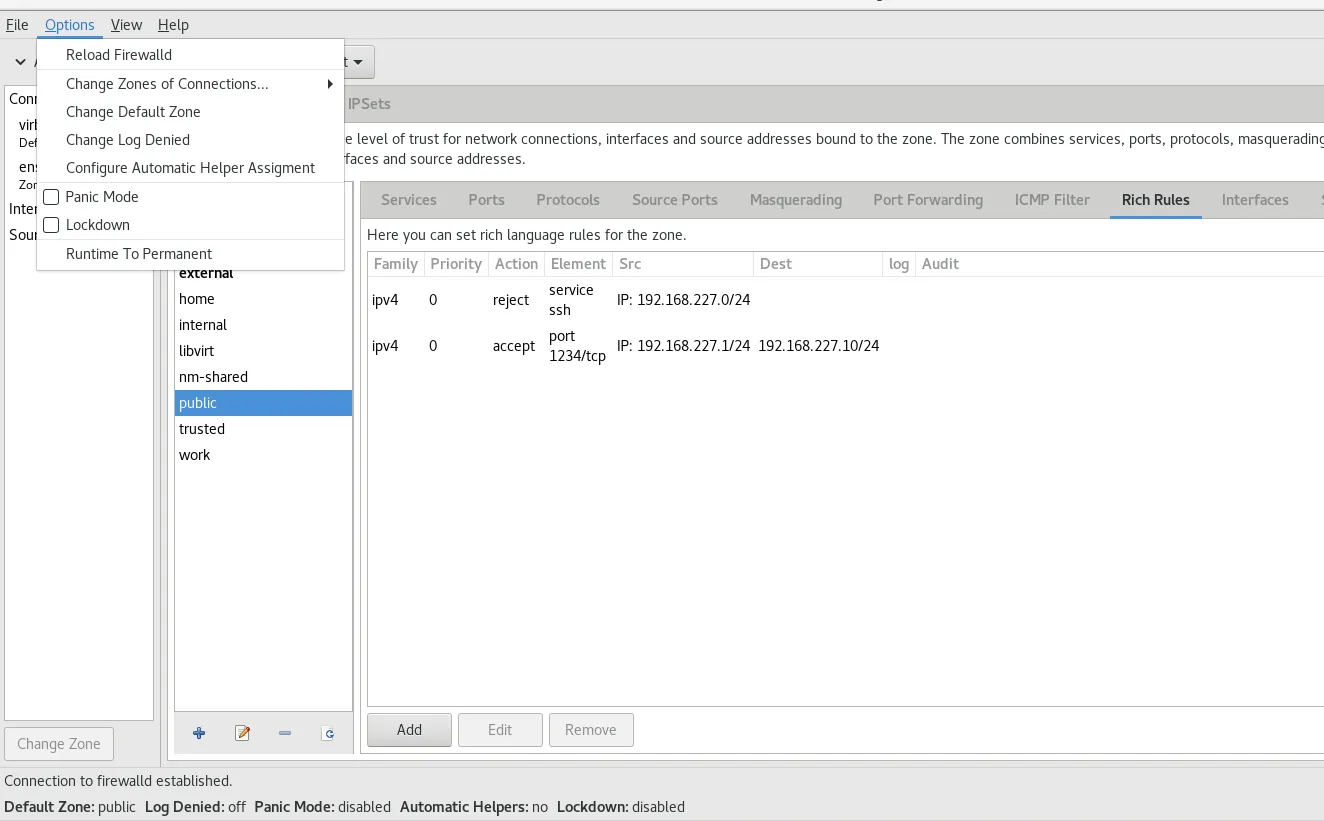Click the Audit column header
This screenshot has height=821, width=1324.
click(x=940, y=264)
